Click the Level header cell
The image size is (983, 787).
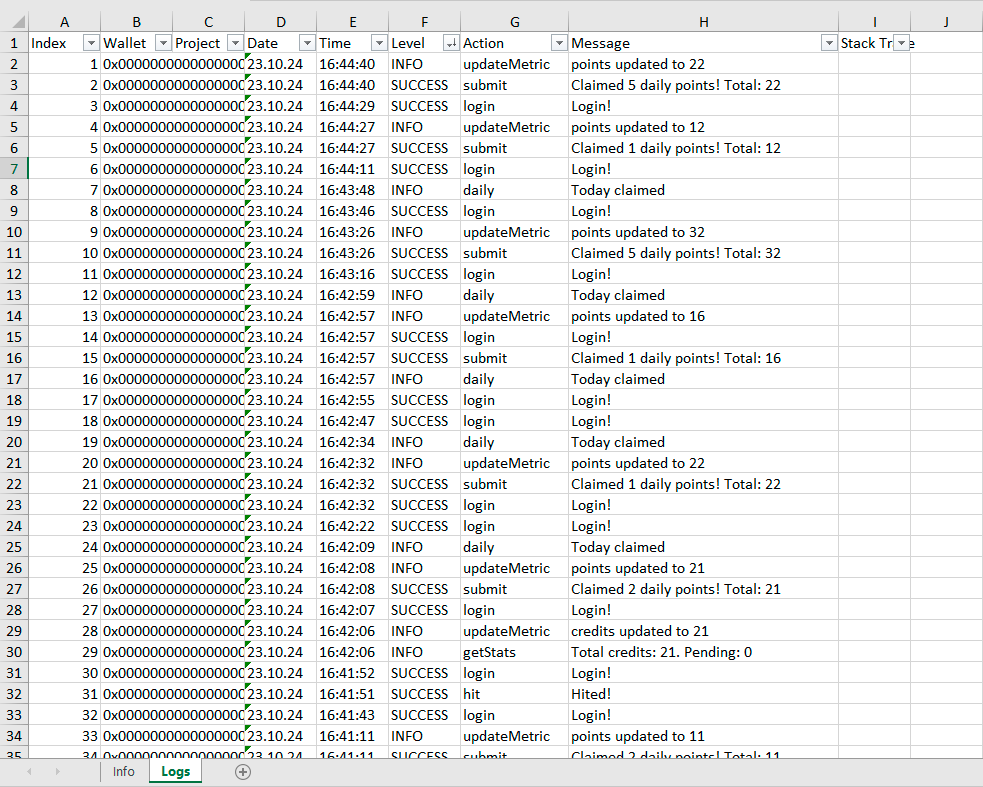point(424,43)
